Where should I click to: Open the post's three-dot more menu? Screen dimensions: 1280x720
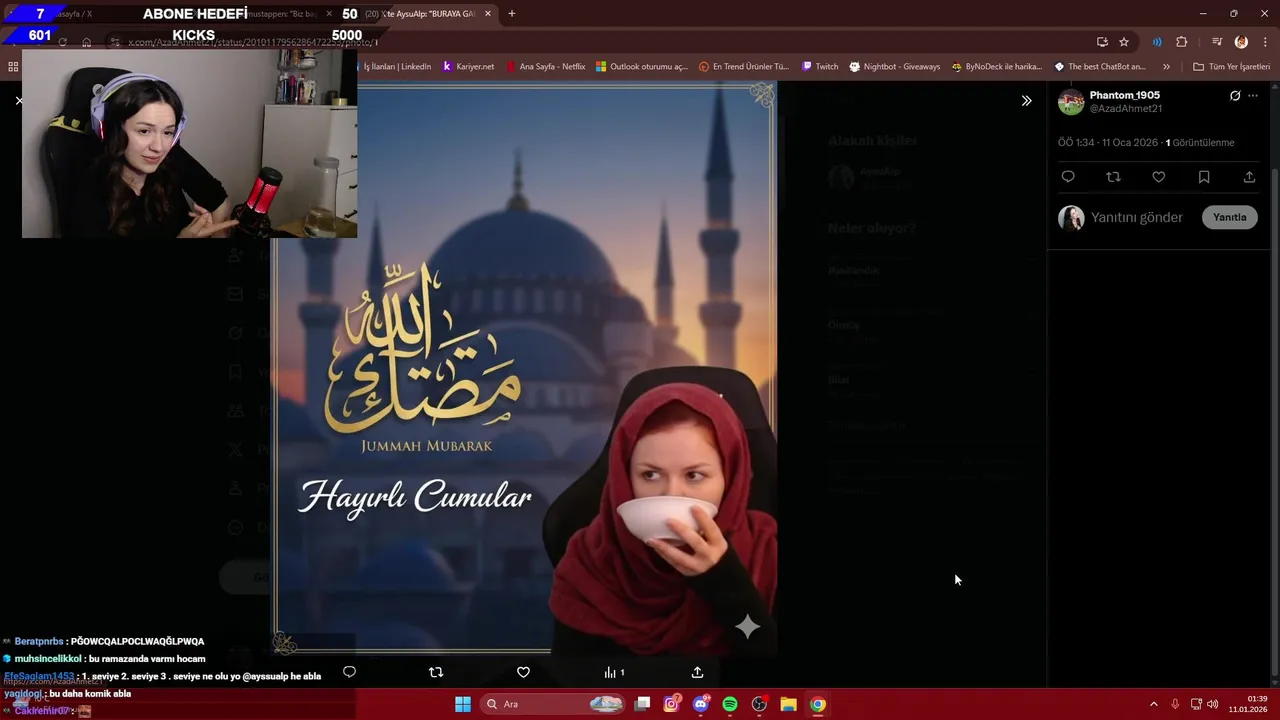click(1253, 96)
